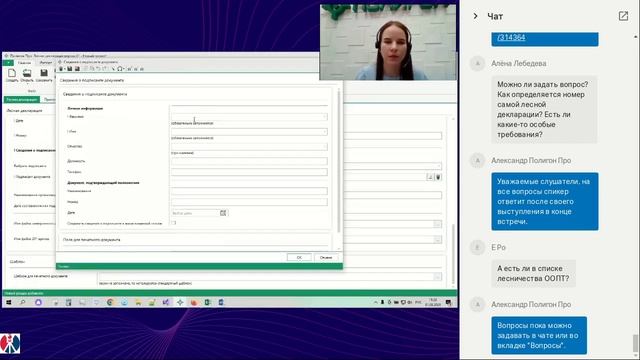Click the message 'Уважаемые слушатели...'

[x=545, y=202]
